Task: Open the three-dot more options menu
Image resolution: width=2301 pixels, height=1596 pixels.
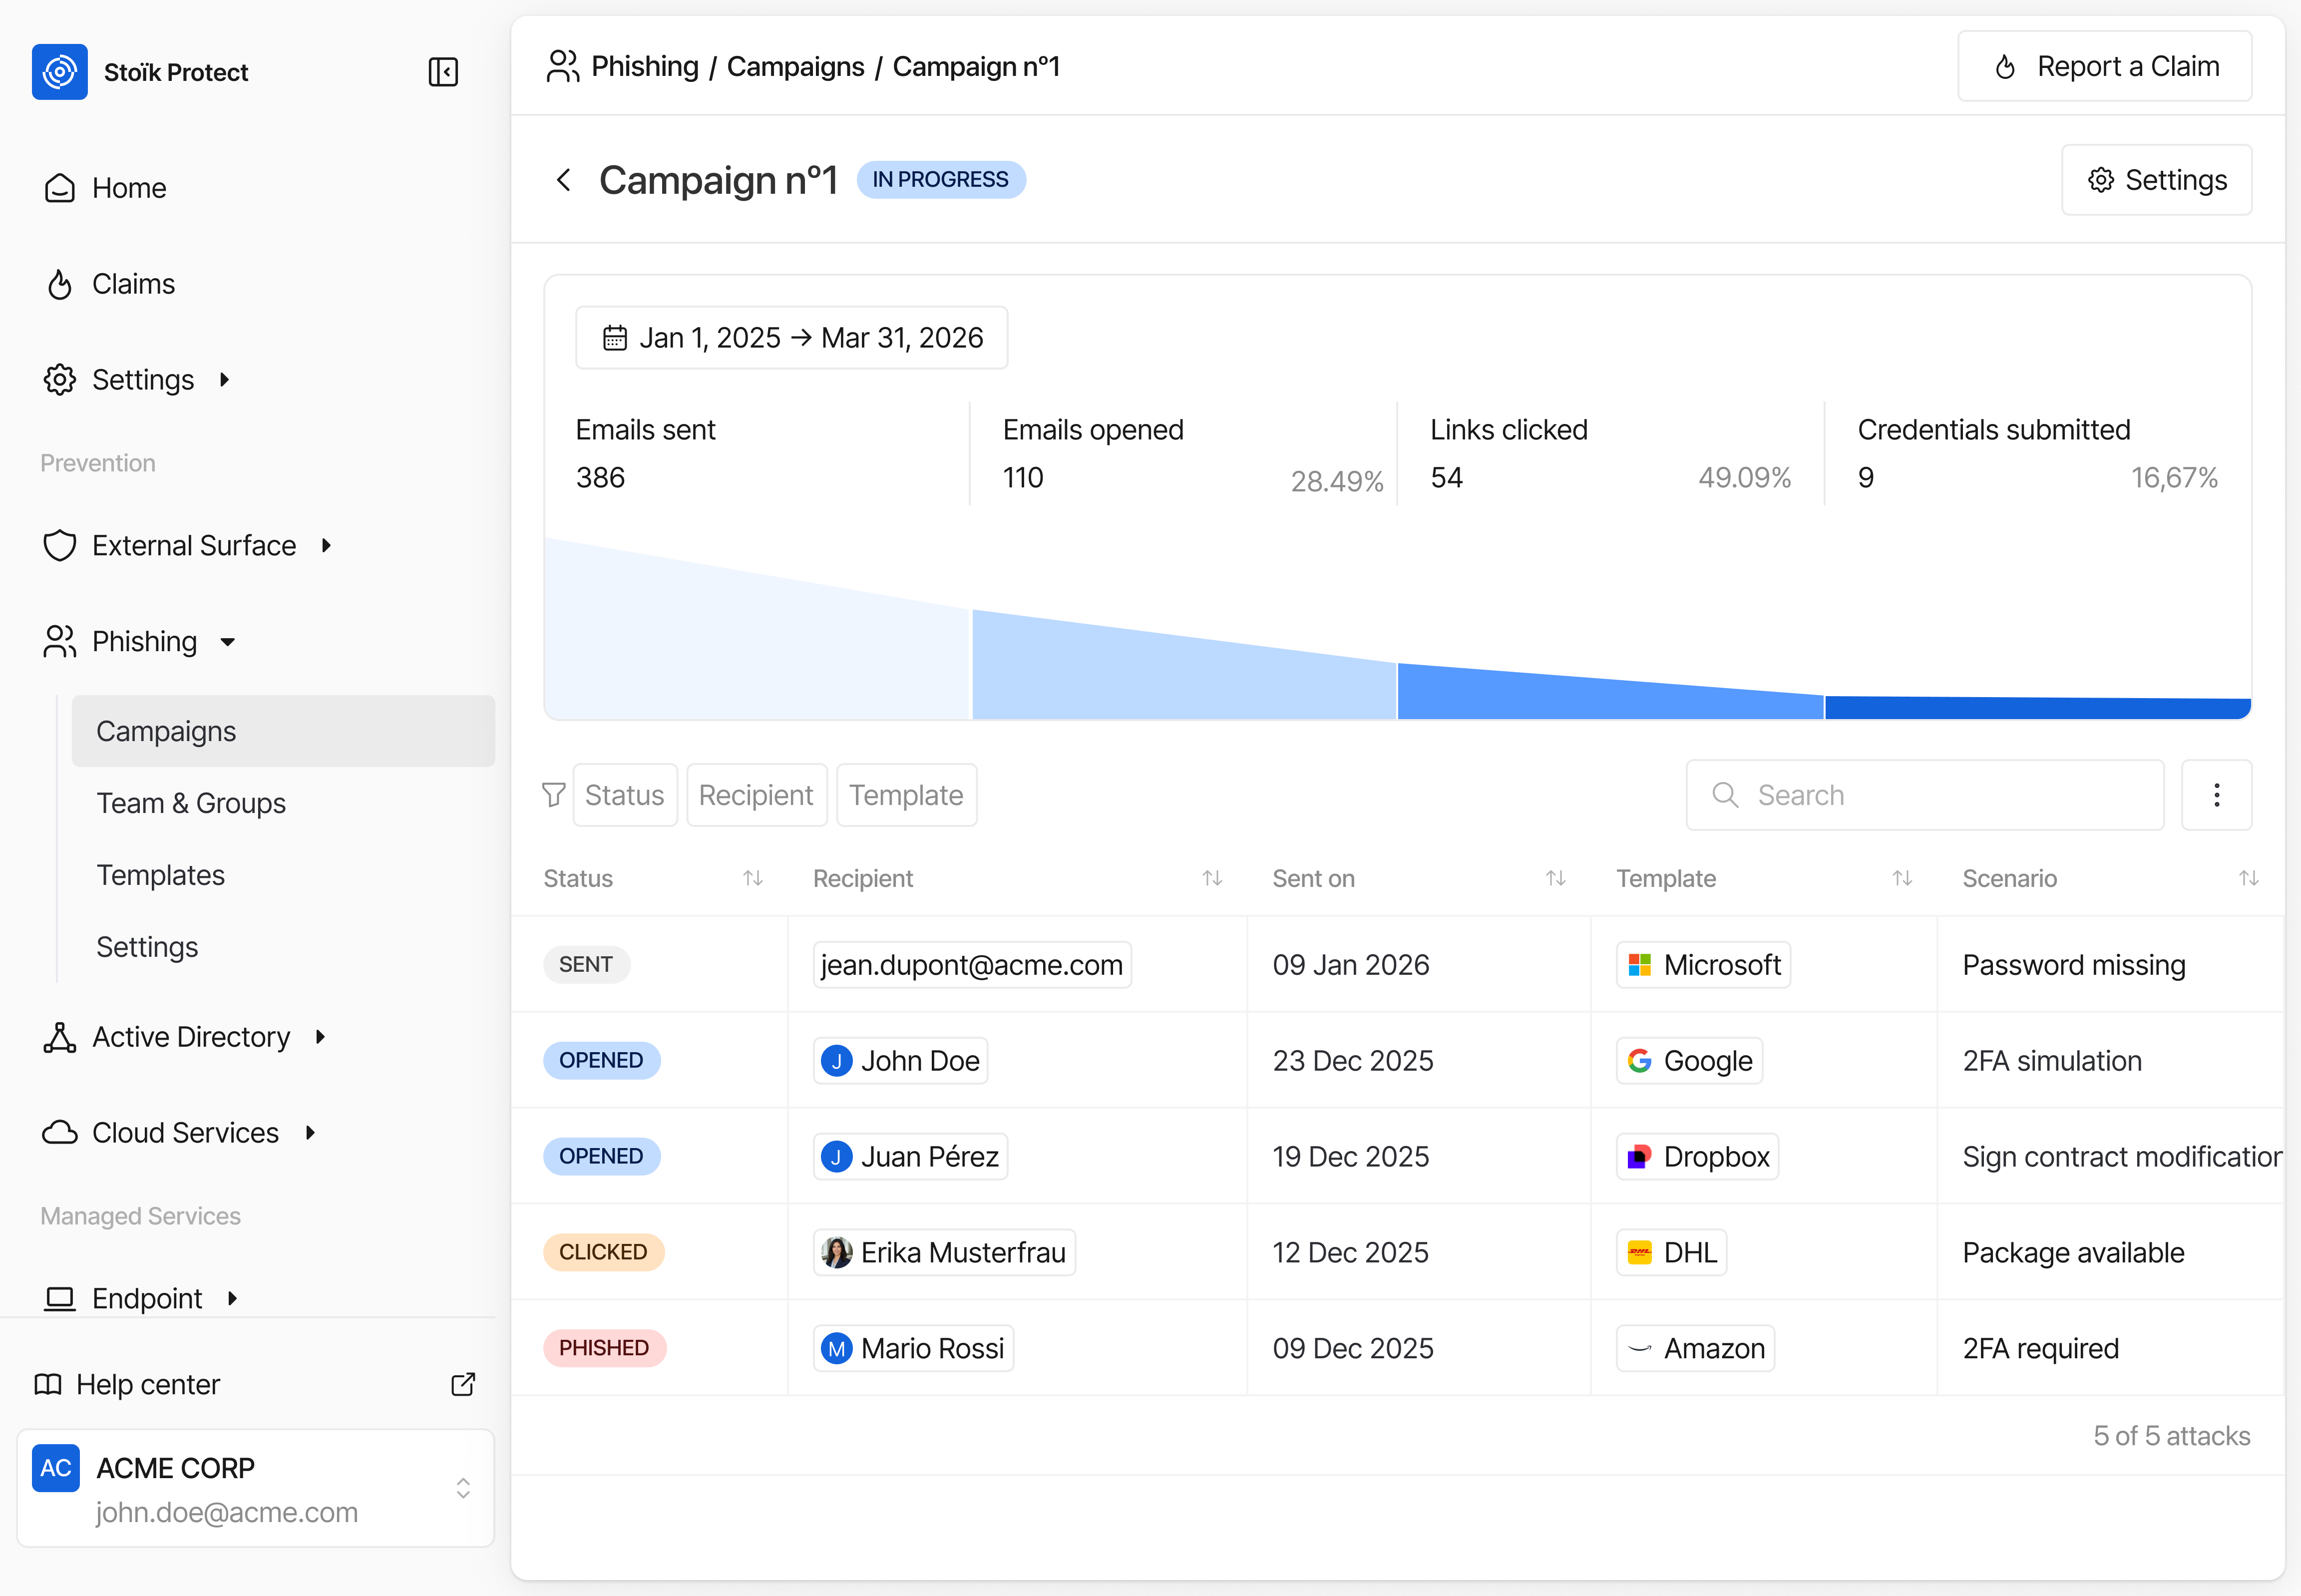Action: click(x=2216, y=795)
